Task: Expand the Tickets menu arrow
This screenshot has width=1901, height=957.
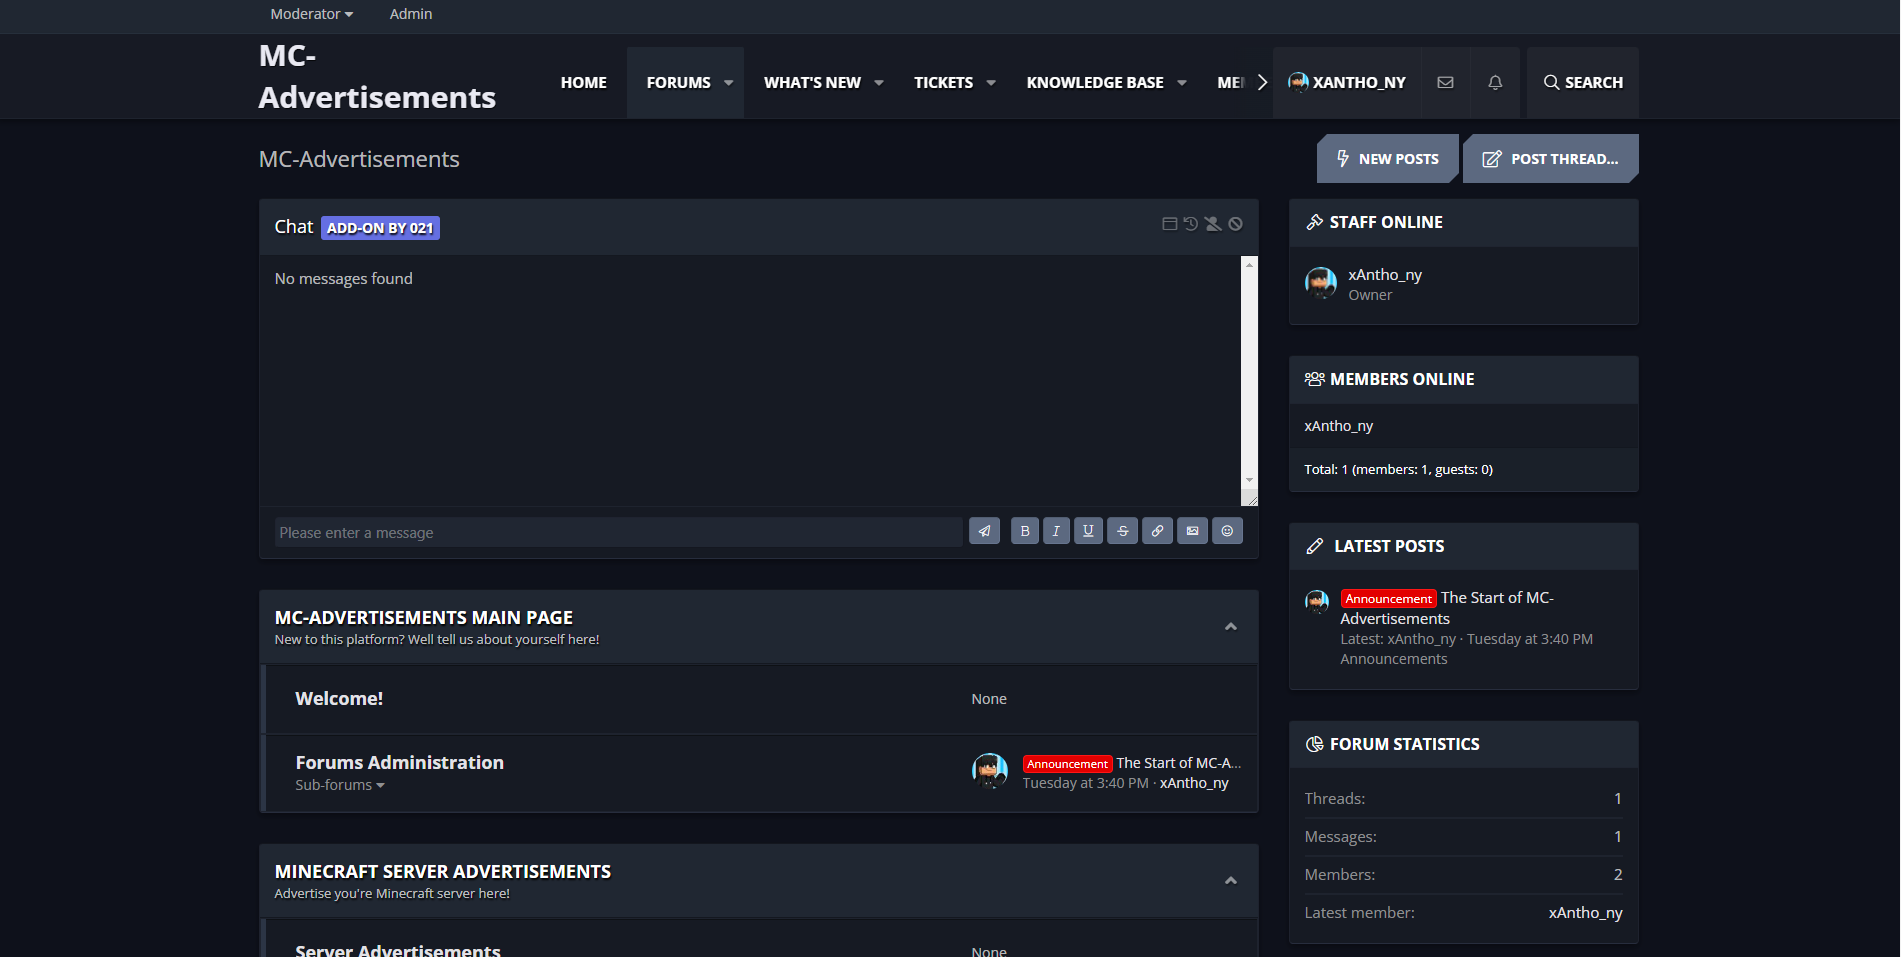Action: tap(991, 83)
